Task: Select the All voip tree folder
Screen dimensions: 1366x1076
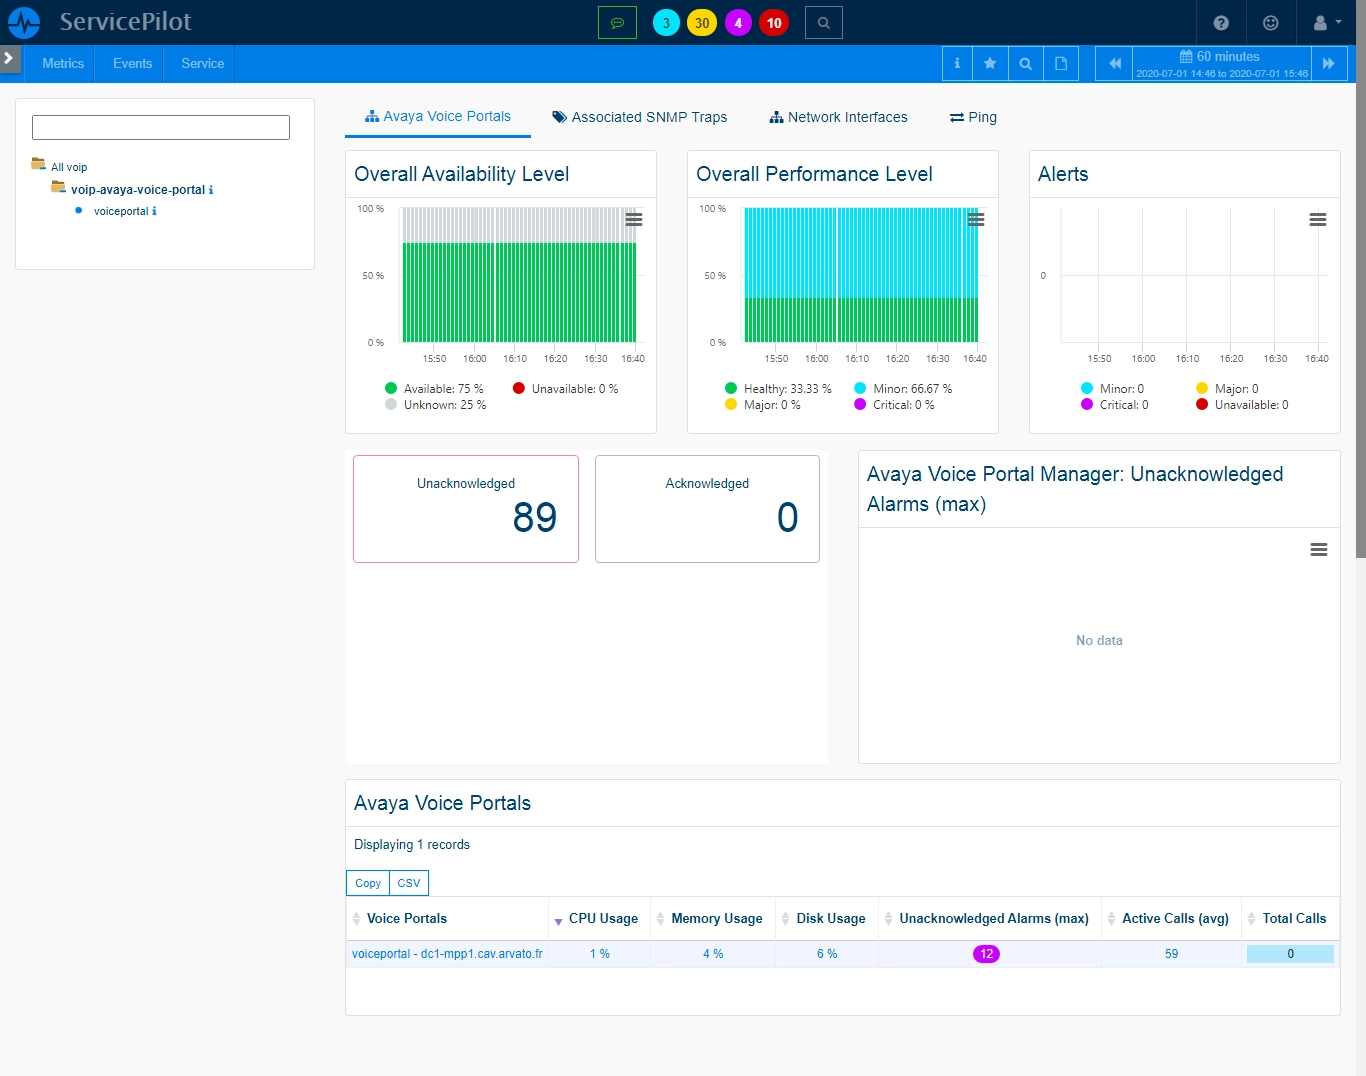Action: coord(69,167)
